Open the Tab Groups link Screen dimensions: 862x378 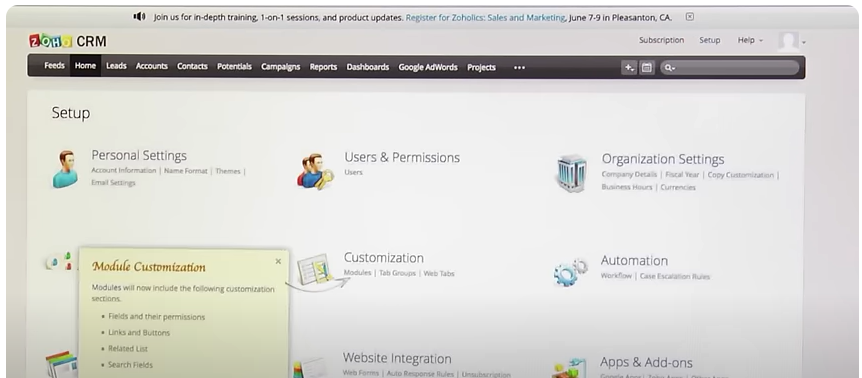tap(397, 273)
